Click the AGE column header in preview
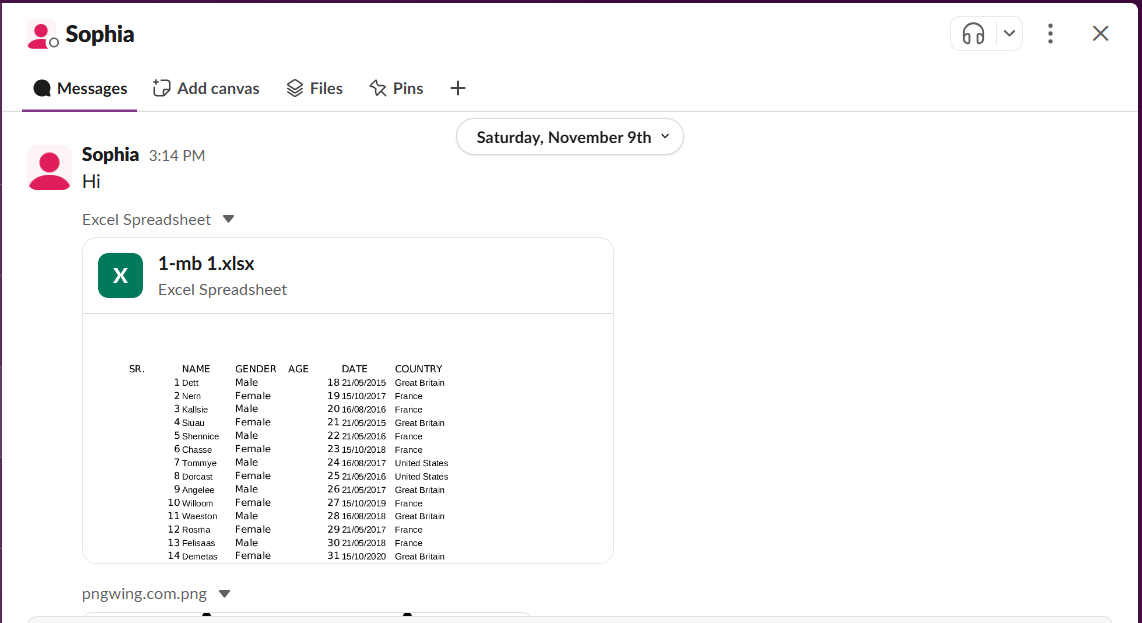Image resolution: width=1142 pixels, height=623 pixels. pos(298,369)
